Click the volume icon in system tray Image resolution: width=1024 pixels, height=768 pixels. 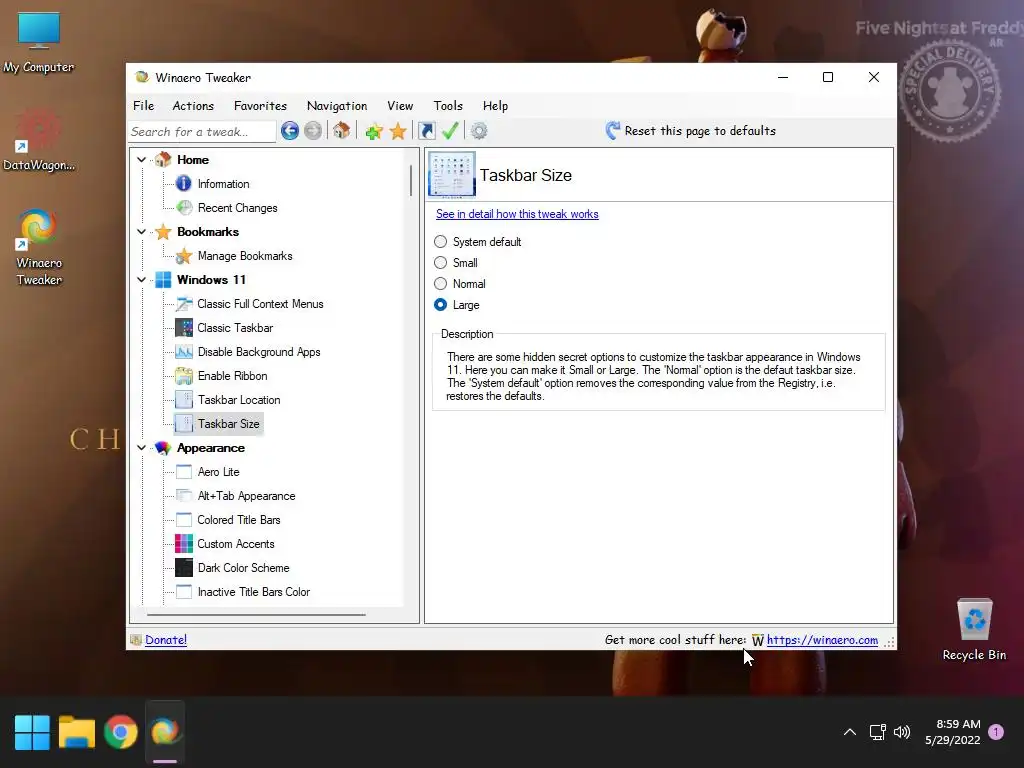pyautogui.click(x=902, y=732)
